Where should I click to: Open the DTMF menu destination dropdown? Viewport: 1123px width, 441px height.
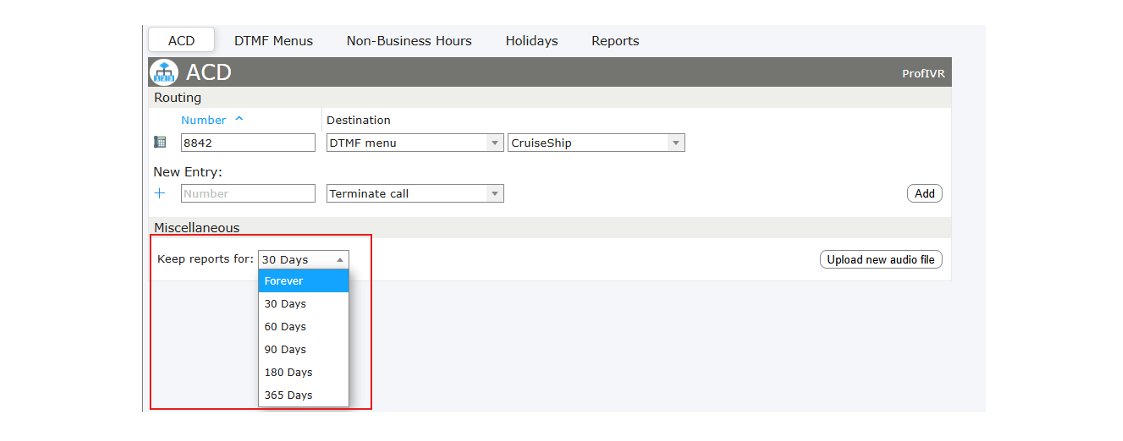[x=415, y=142]
